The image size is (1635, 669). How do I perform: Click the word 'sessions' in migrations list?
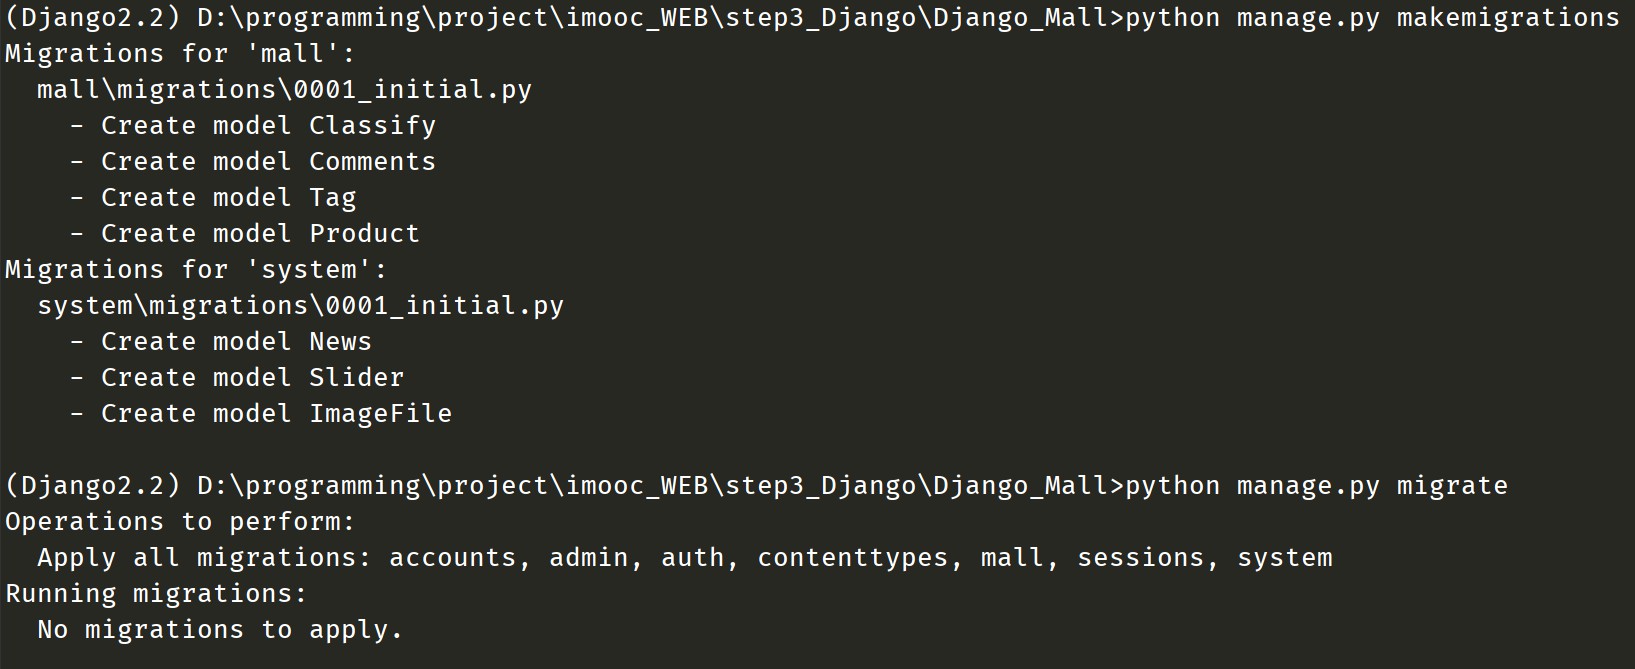(1141, 558)
